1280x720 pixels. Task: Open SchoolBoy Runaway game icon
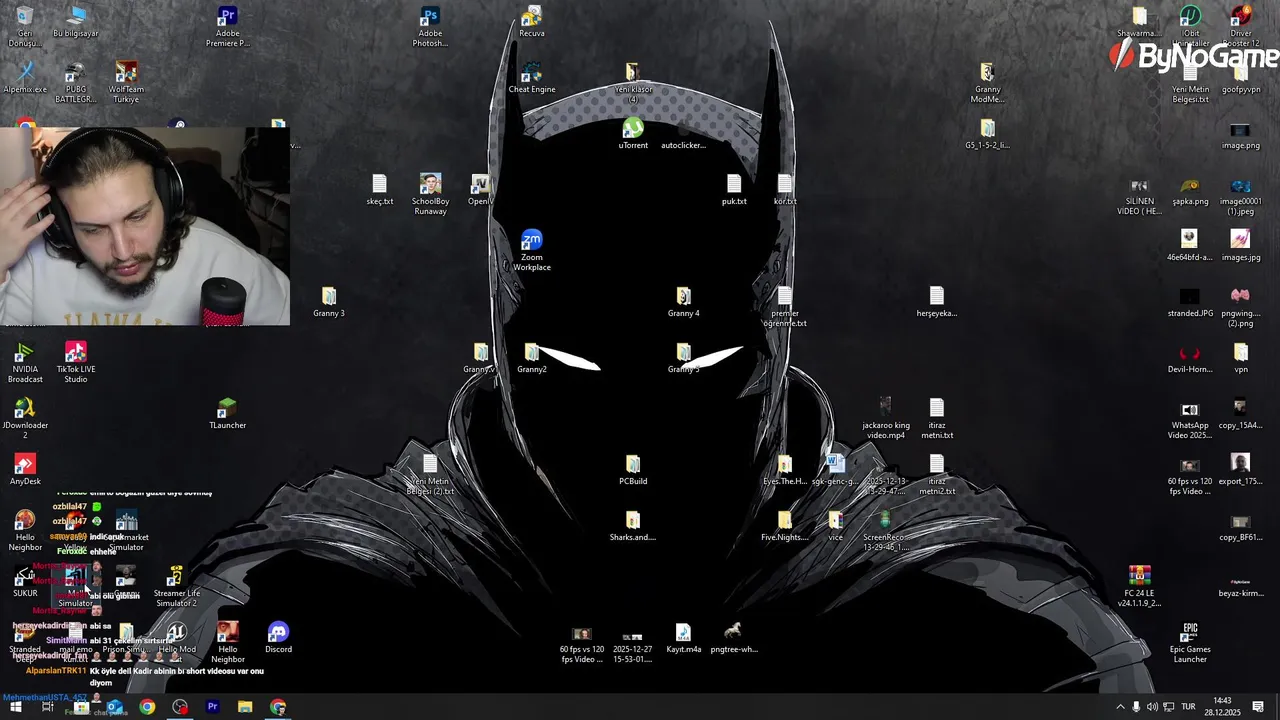click(x=430, y=195)
